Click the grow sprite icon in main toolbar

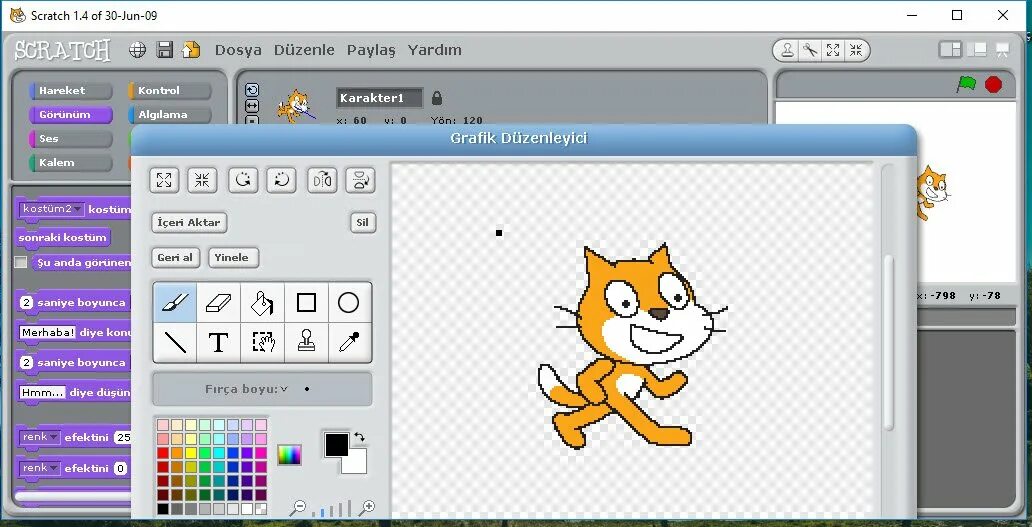tap(833, 50)
